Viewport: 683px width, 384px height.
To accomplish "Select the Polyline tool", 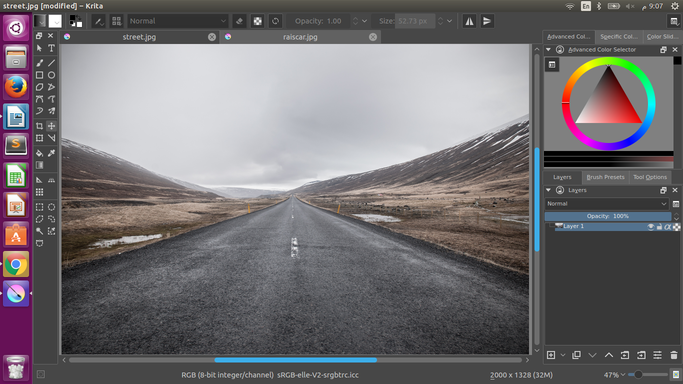I will pos(51,87).
